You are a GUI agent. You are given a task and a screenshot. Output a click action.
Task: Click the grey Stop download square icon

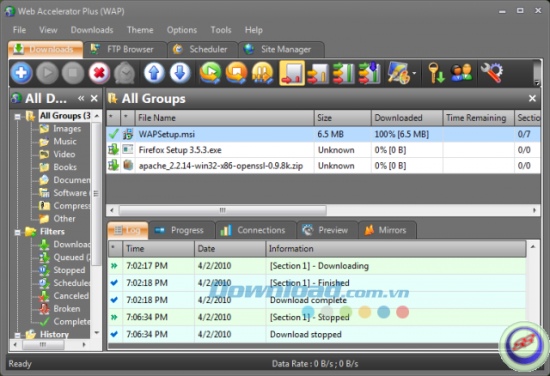73,73
